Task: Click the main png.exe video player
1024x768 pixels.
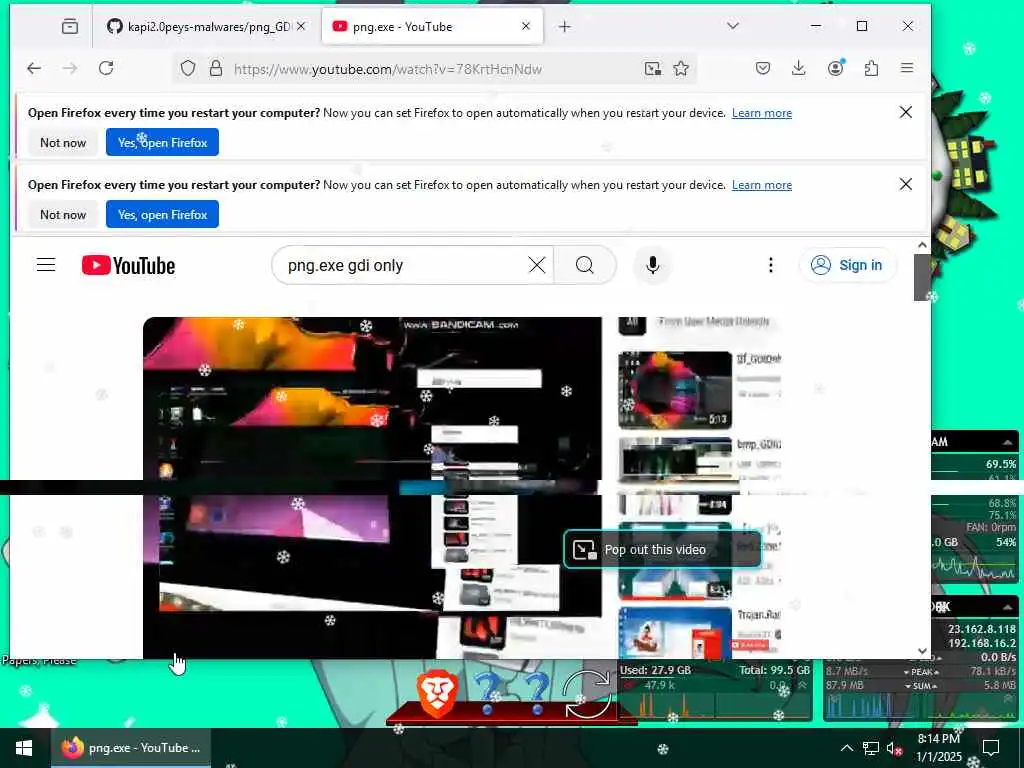Action: [372, 487]
